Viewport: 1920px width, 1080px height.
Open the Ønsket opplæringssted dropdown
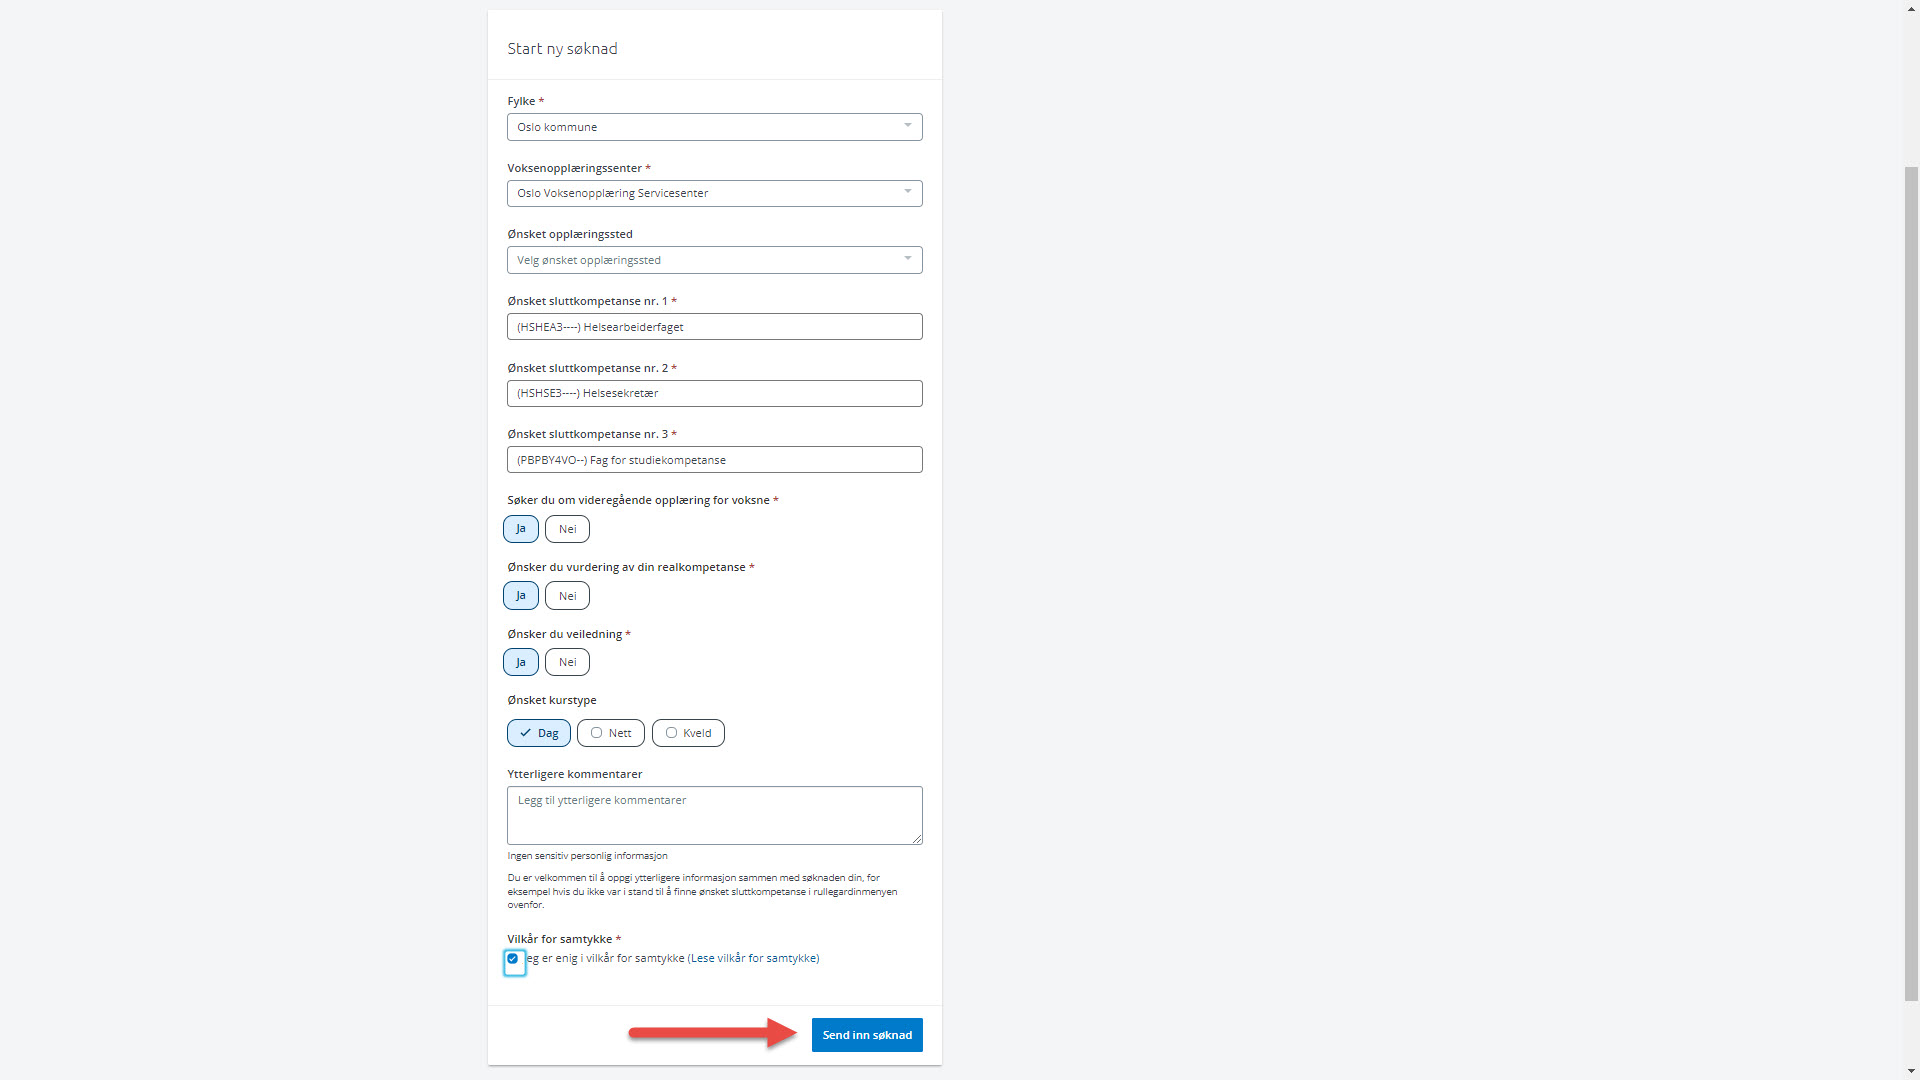click(x=714, y=260)
